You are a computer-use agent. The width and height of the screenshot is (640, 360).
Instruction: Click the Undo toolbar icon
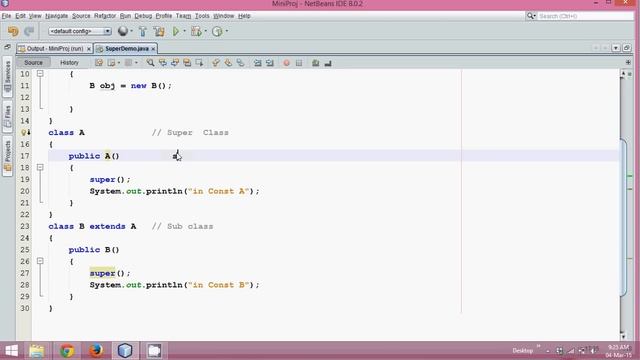[x=13, y=31]
